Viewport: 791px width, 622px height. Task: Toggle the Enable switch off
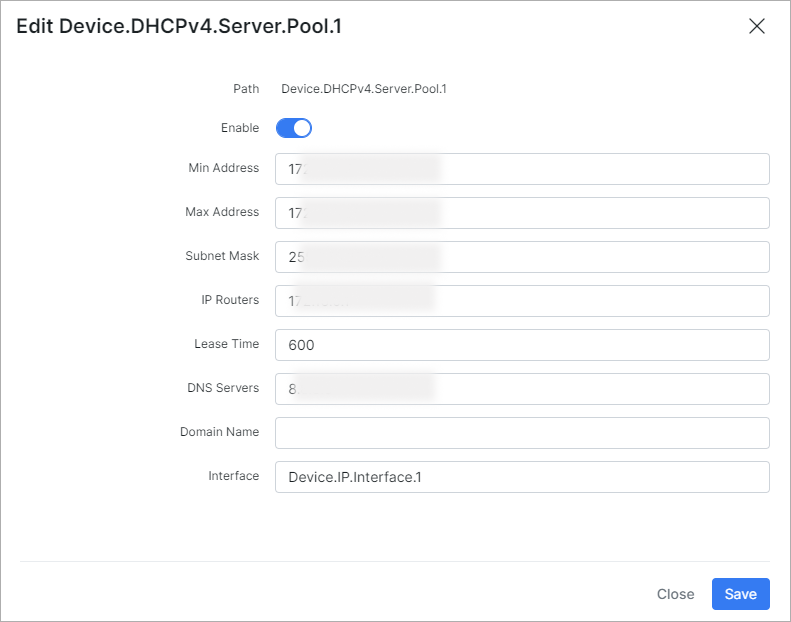tap(294, 128)
